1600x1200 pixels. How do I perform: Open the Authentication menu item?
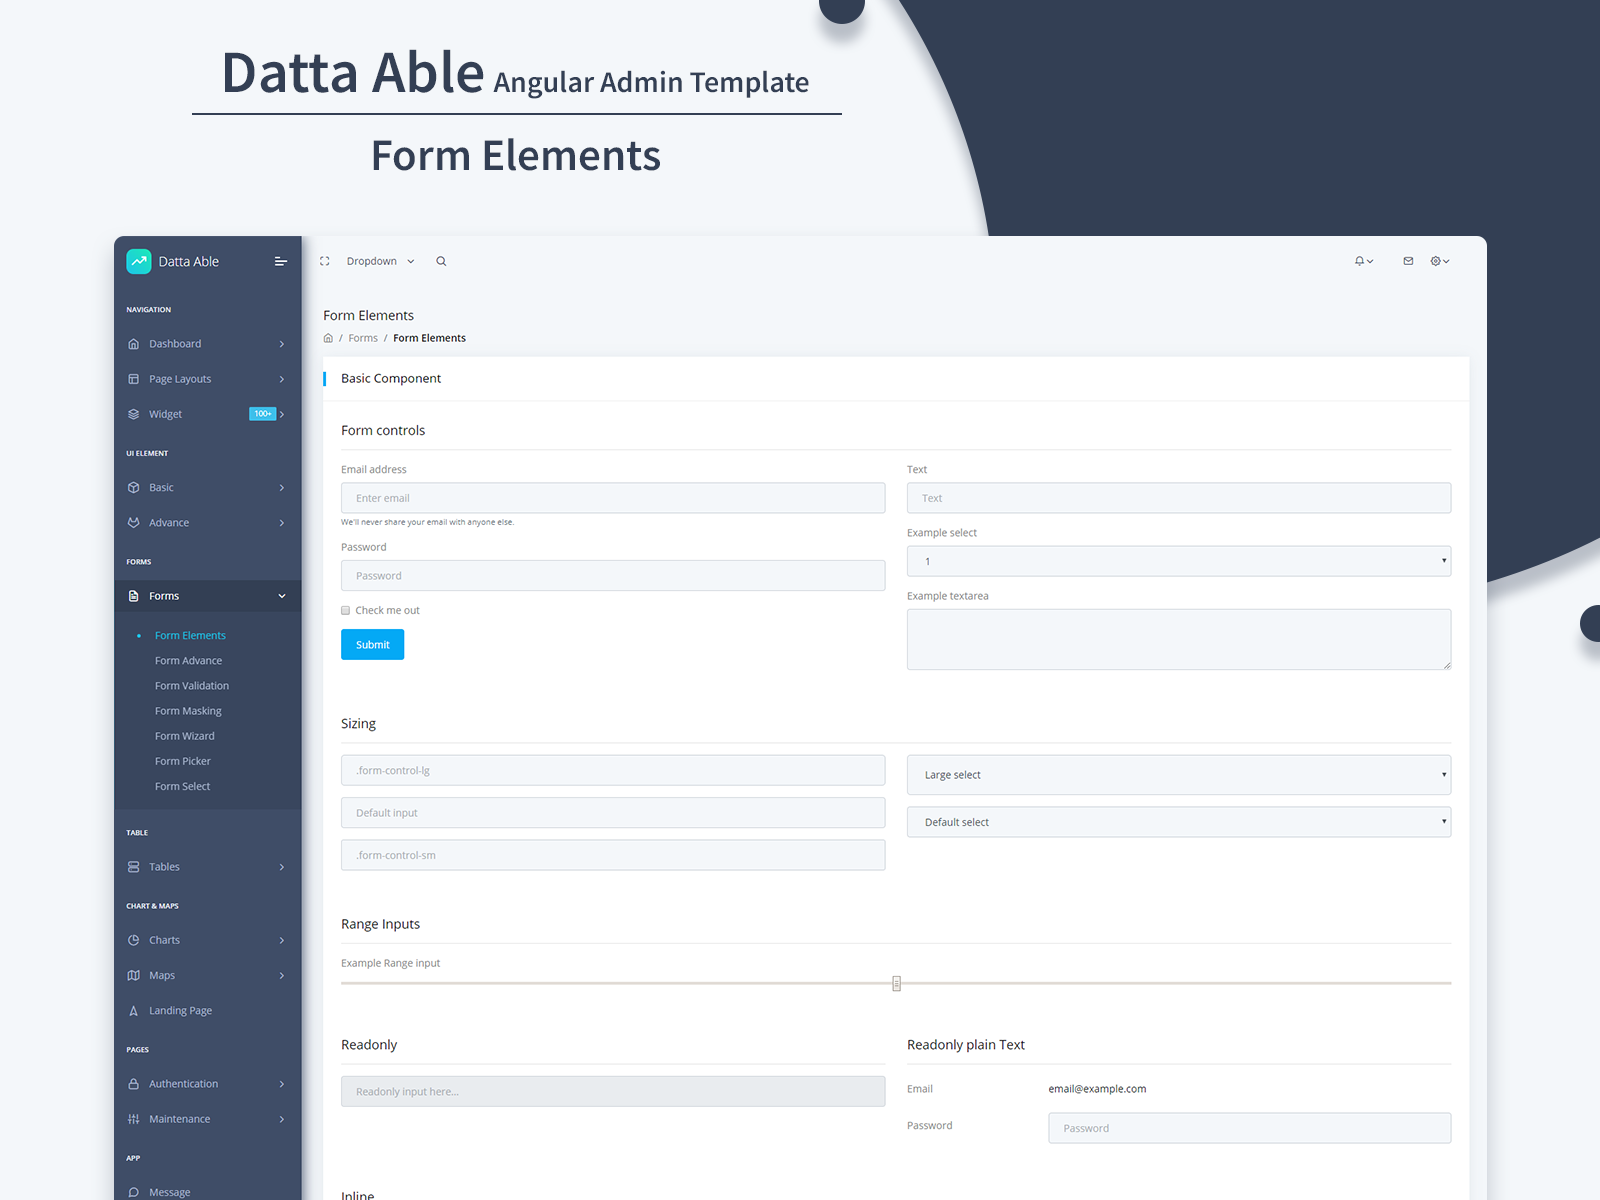click(x=183, y=1083)
